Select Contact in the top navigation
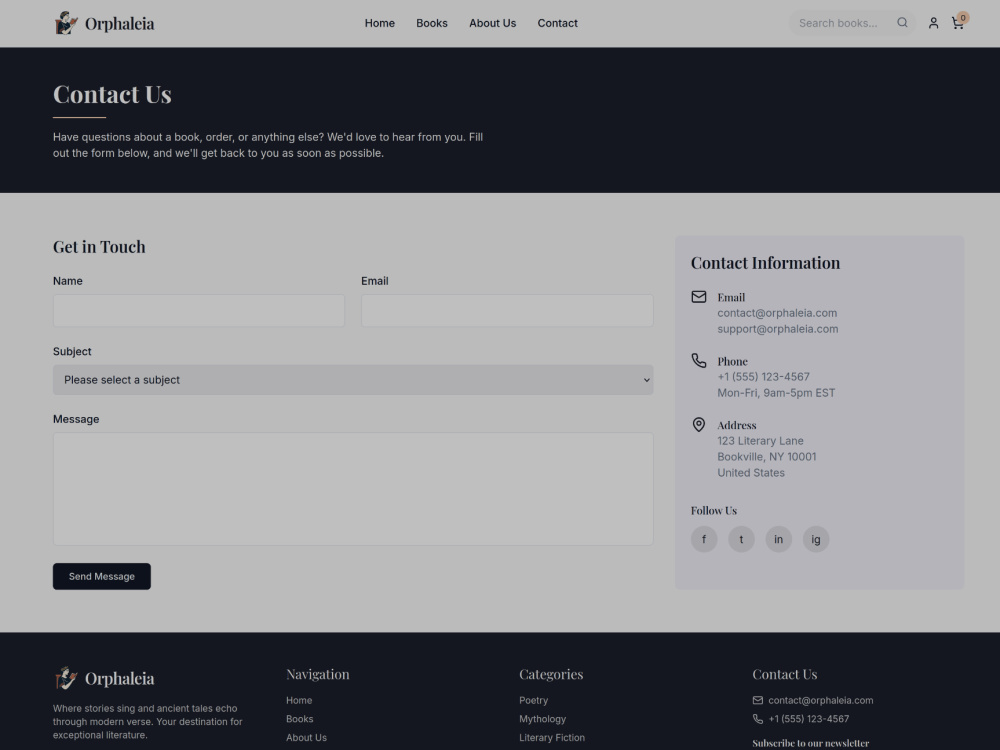Image resolution: width=1000 pixels, height=750 pixels. tap(557, 23)
